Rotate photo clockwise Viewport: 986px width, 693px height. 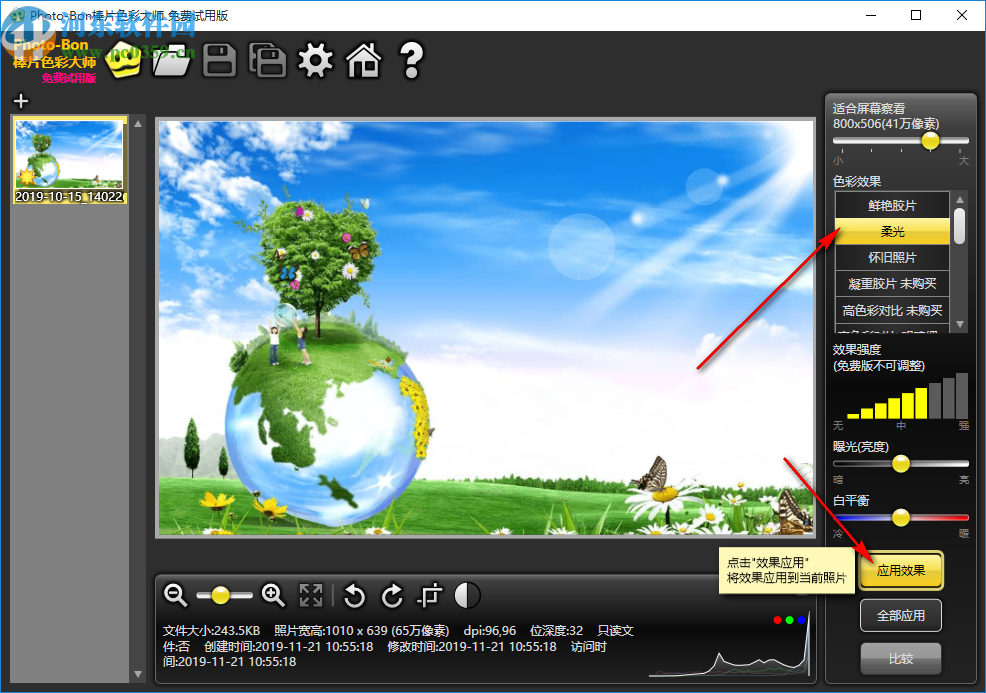click(392, 596)
